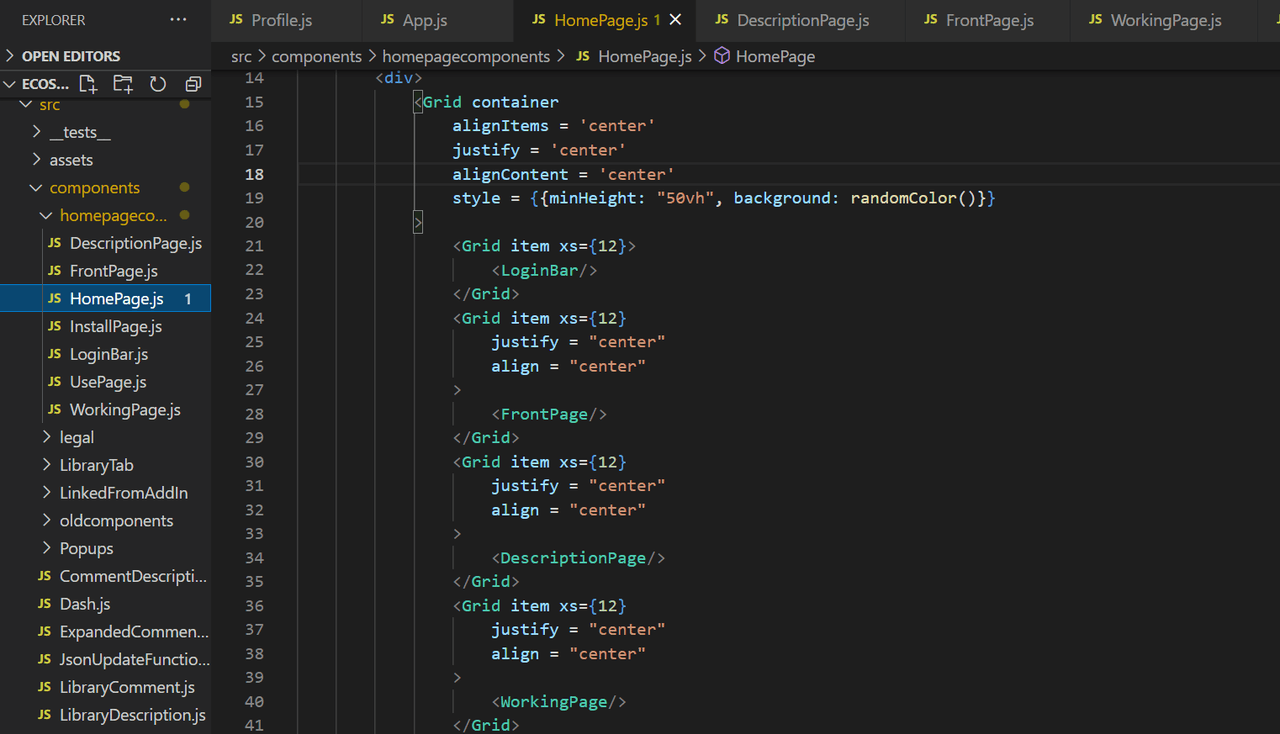Click alignContent attribute in line 18
Image resolution: width=1280 pixels, height=734 pixels.
[x=510, y=174]
